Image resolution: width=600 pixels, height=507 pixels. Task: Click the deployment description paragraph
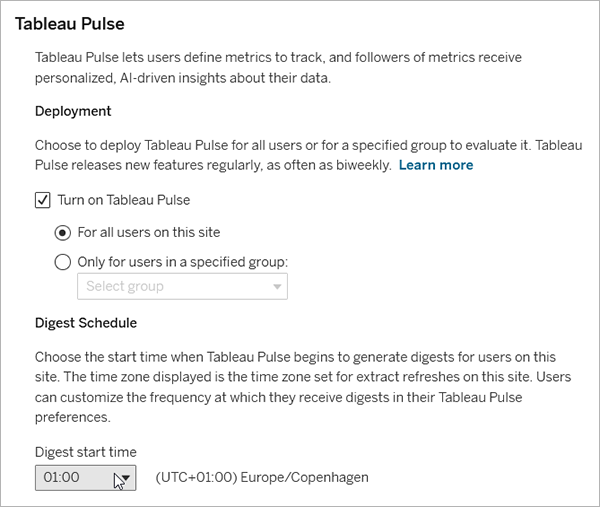(x=290, y=154)
